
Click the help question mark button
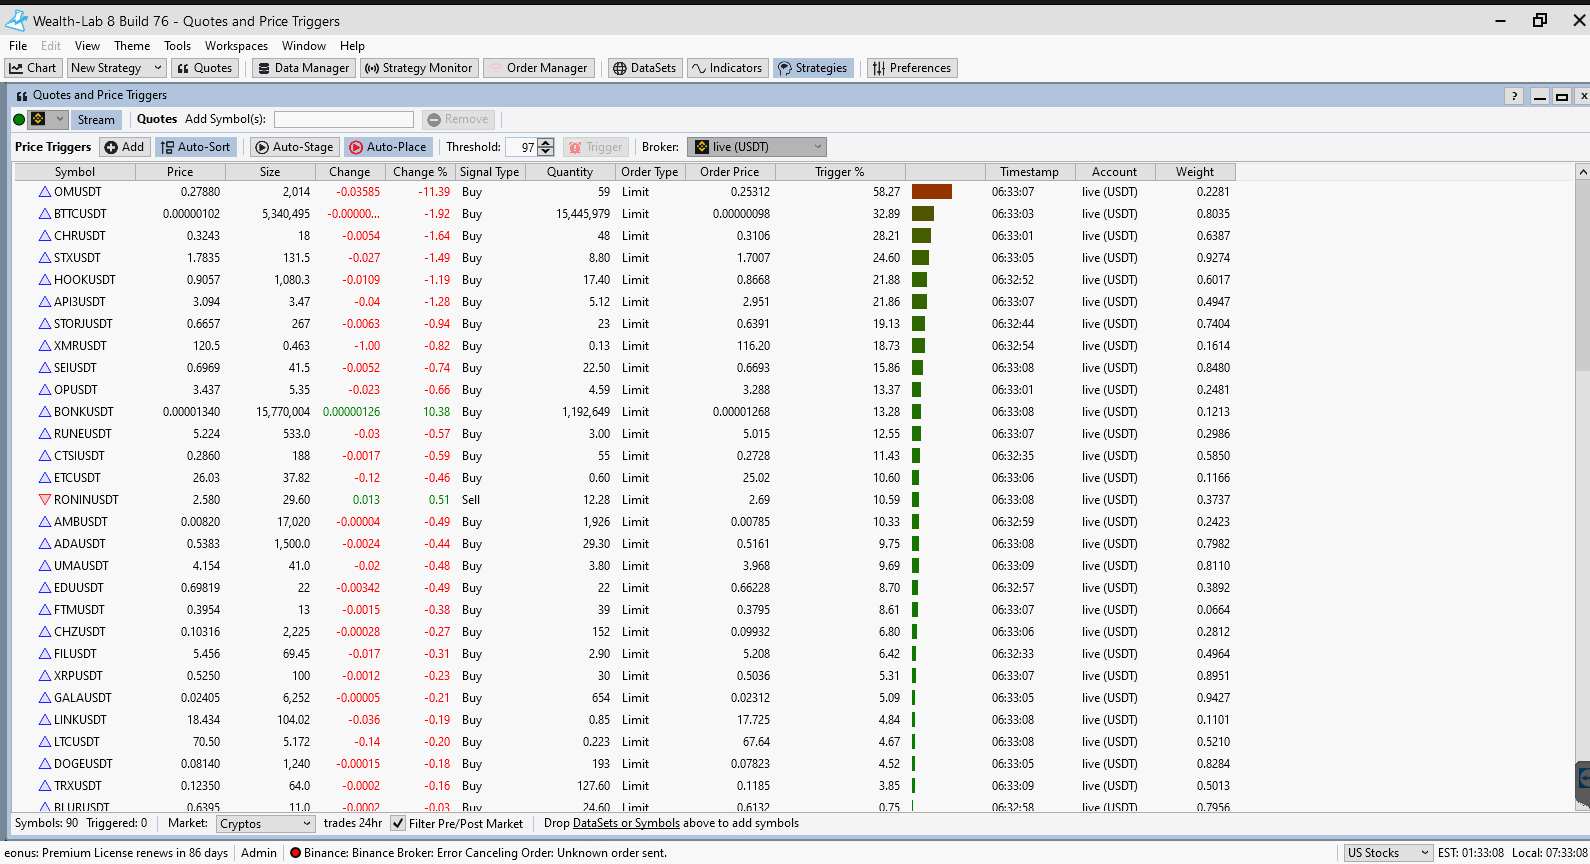click(1514, 96)
